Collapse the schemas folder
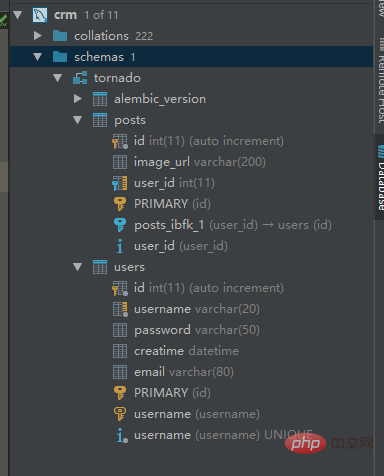 [38, 57]
